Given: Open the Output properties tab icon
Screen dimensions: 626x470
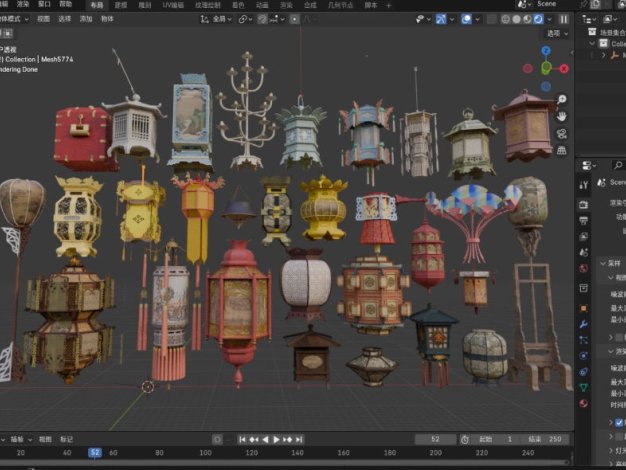Looking at the screenshot, I should tap(584, 223).
